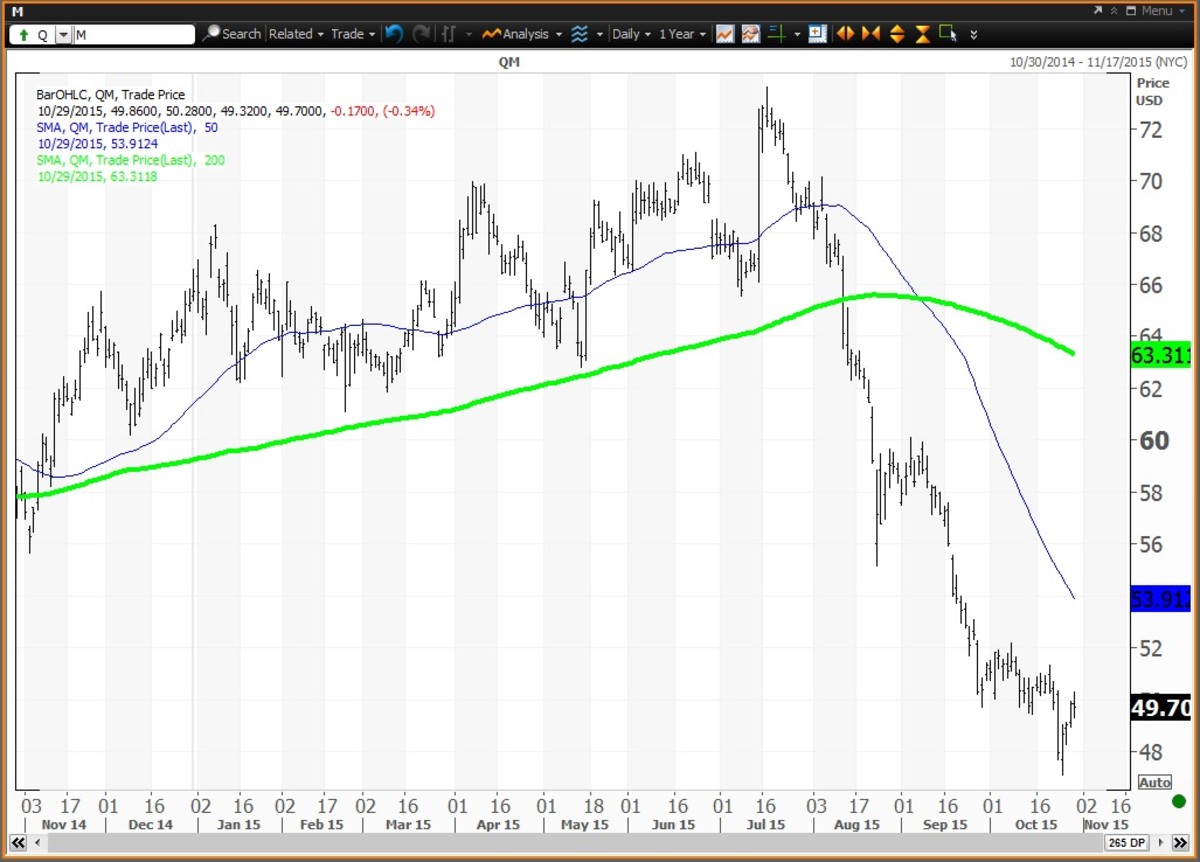The width and height of the screenshot is (1200, 862).
Task: Click the horizontal expand arrows icon
Action: [x=845, y=34]
